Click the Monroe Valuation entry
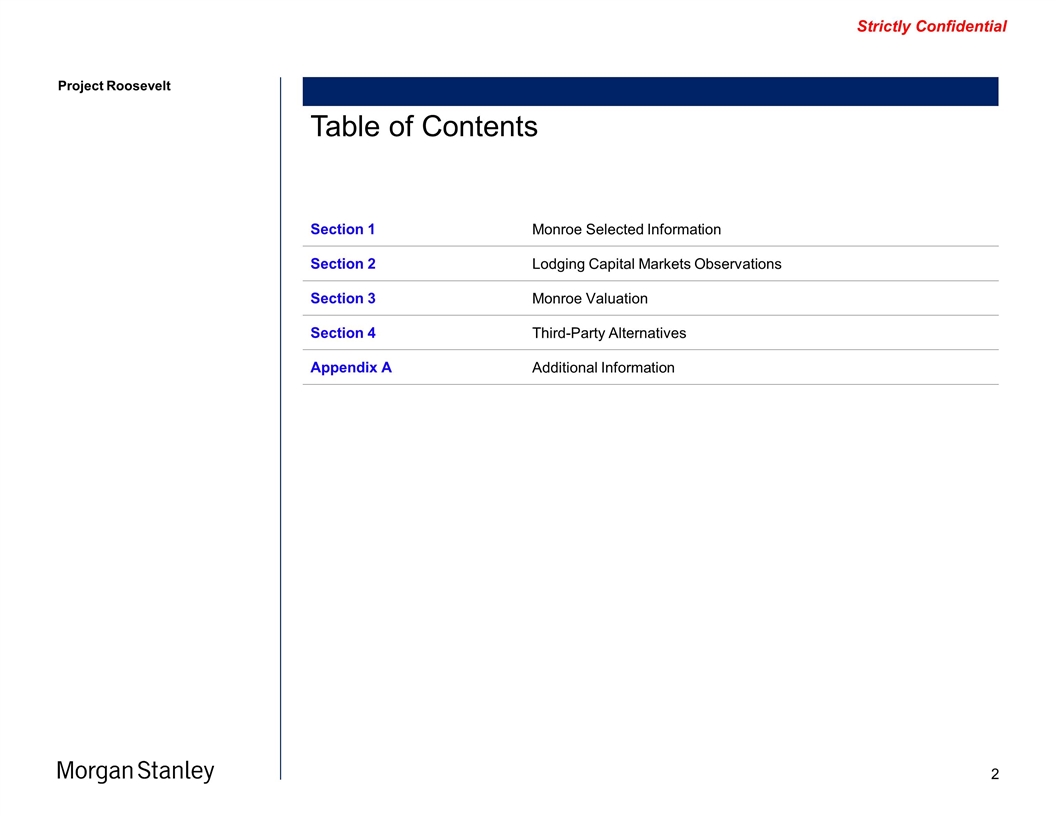This screenshot has height=816, width=1056. coord(589,298)
